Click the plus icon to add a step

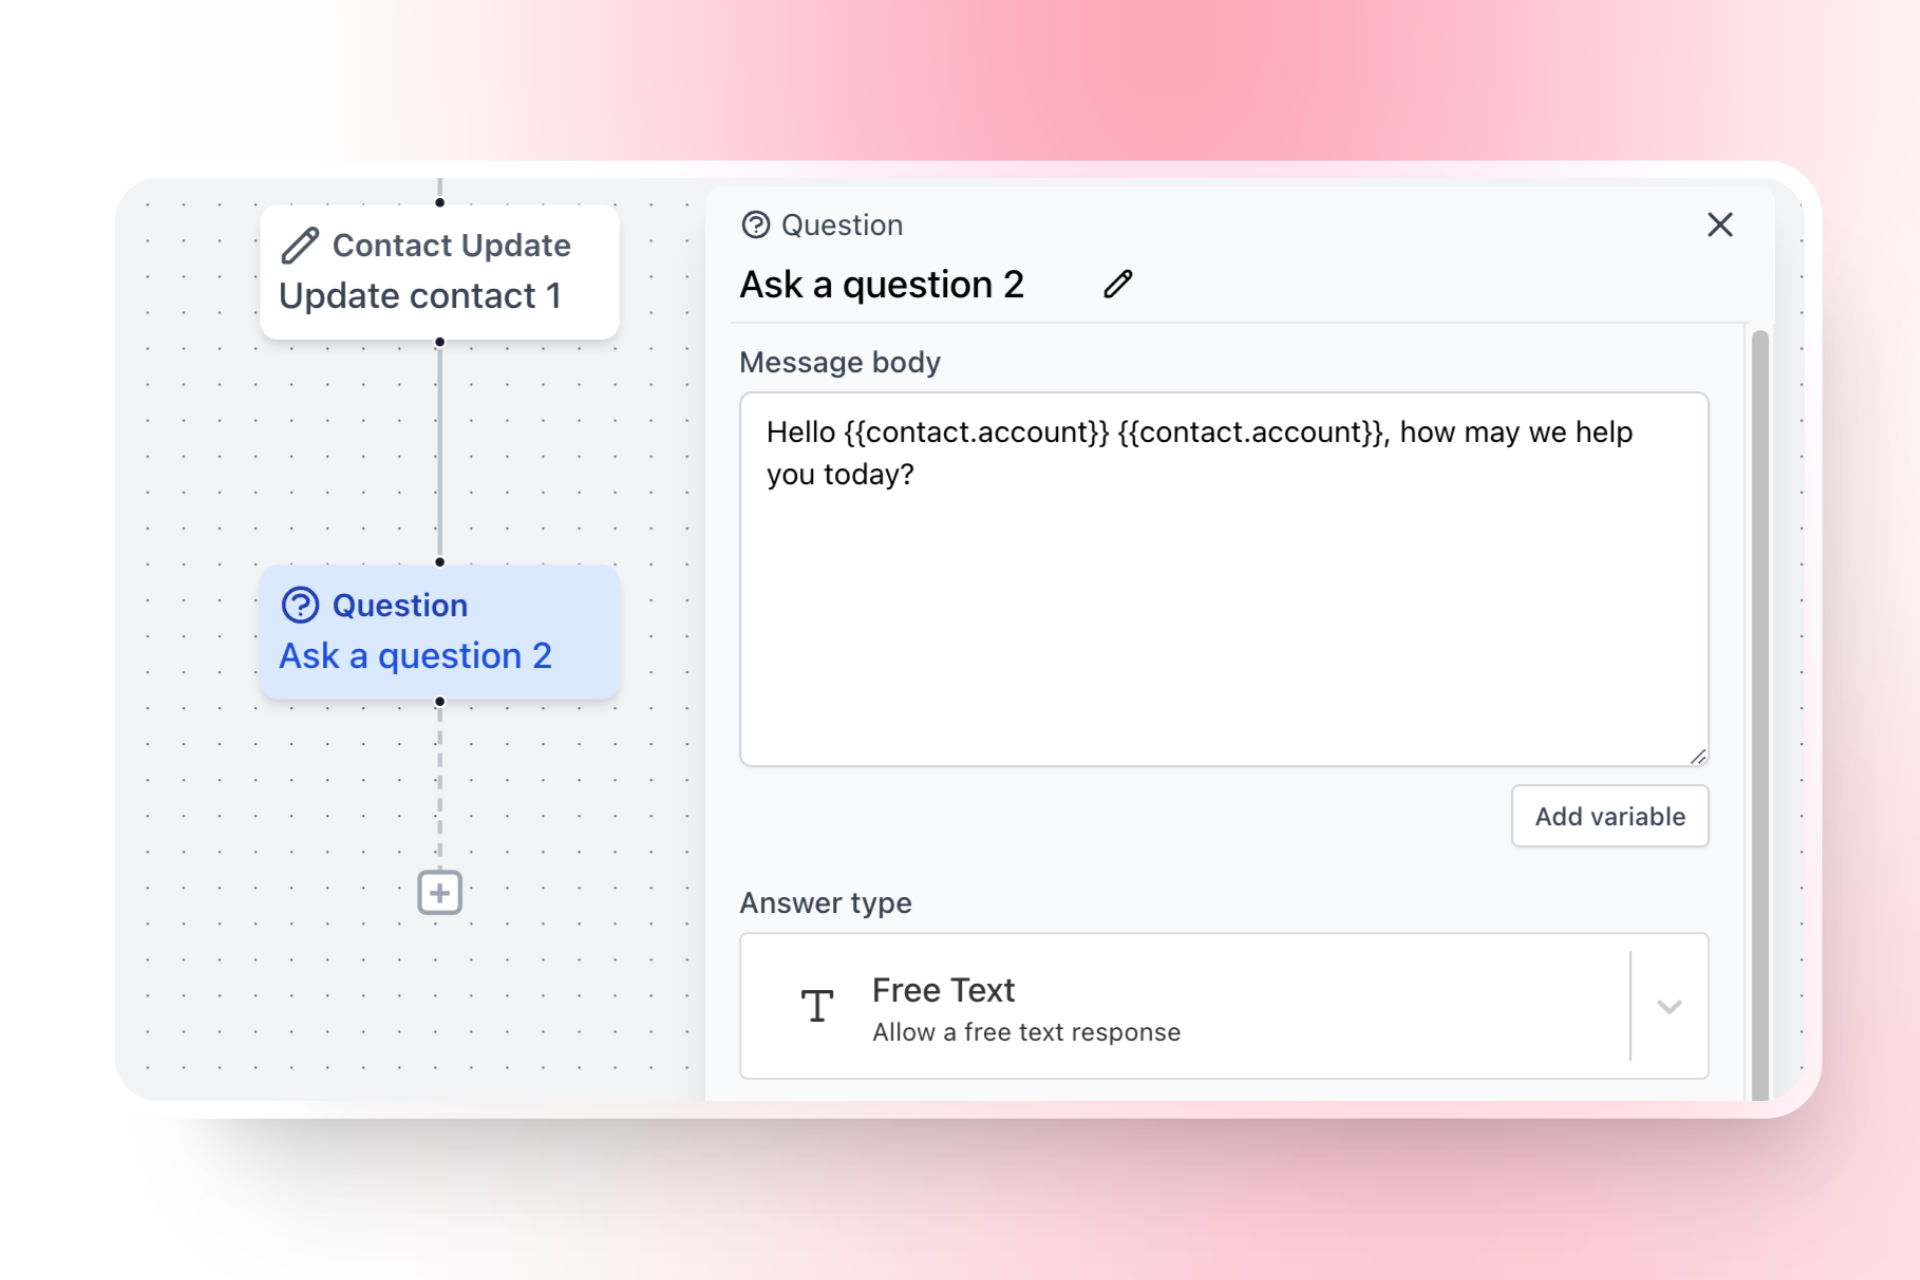[439, 892]
